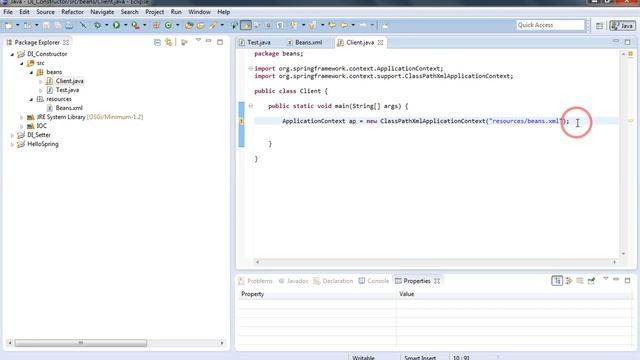Open the Refactor menu

[x=72, y=12]
